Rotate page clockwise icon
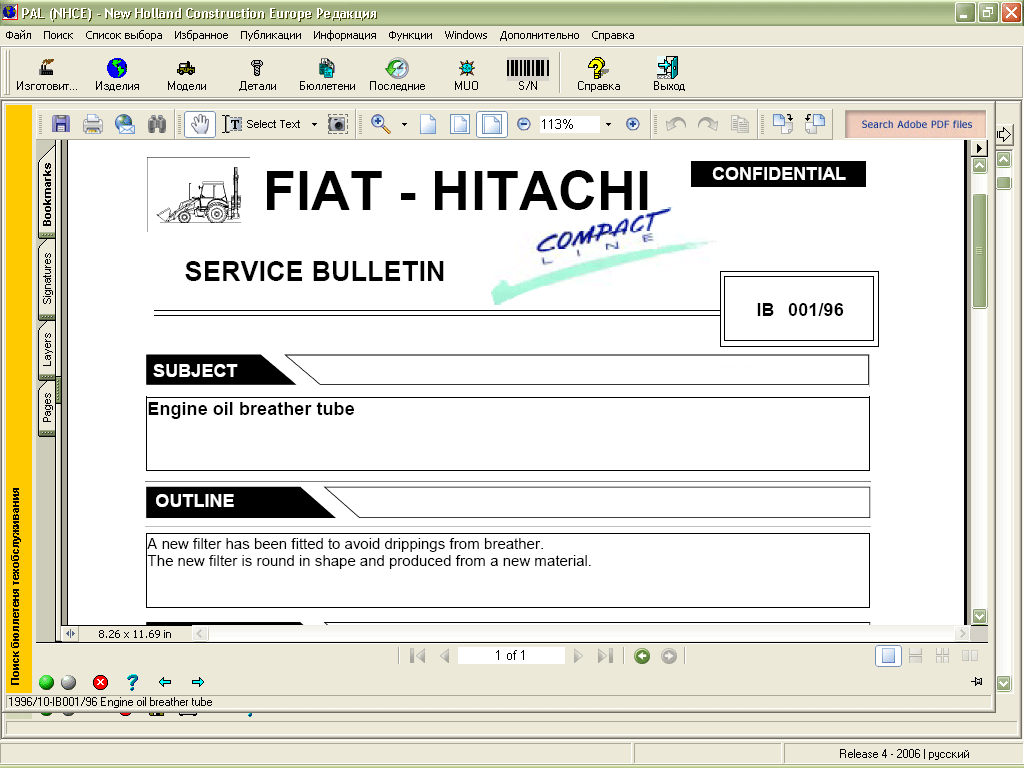 point(783,123)
